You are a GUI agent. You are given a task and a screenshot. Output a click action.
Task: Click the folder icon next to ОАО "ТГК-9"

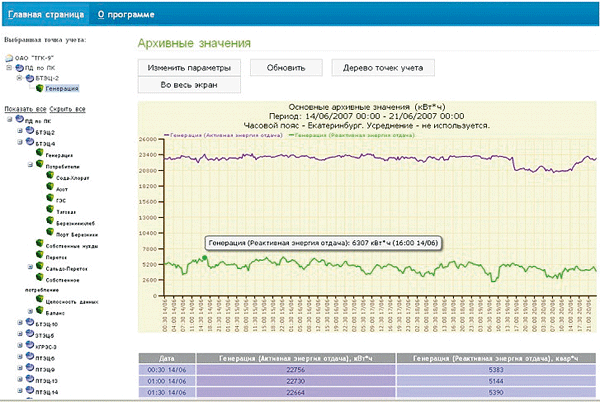click(x=9, y=58)
